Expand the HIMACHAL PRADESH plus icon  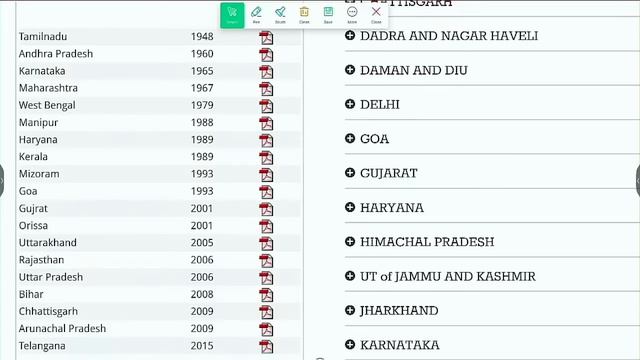[350, 241]
